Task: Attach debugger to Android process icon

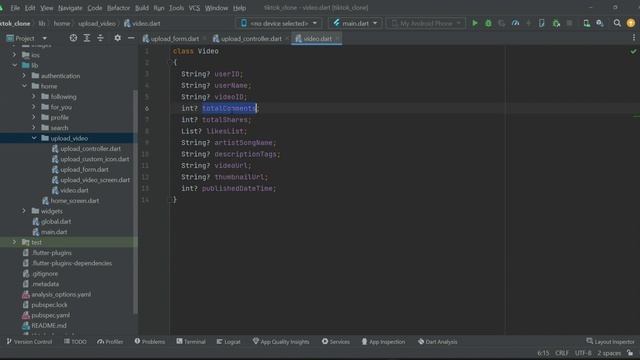Action: (556, 23)
